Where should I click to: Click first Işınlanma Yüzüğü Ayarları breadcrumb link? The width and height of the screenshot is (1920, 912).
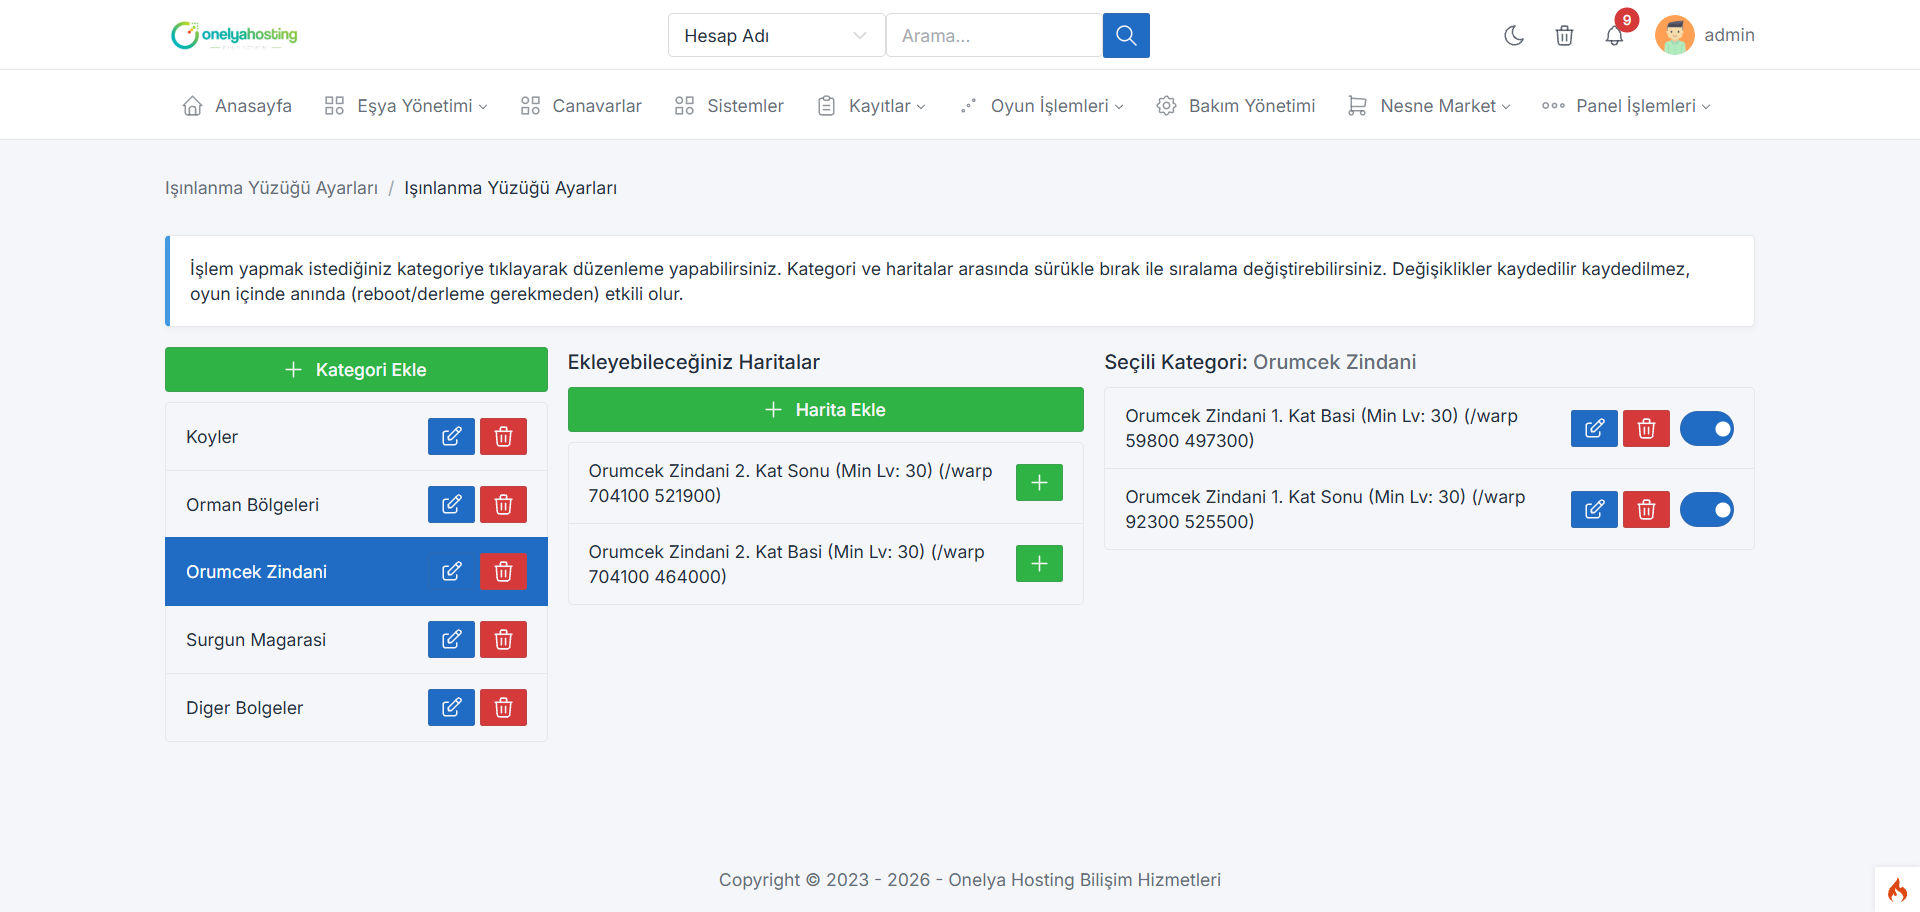(271, 188)
